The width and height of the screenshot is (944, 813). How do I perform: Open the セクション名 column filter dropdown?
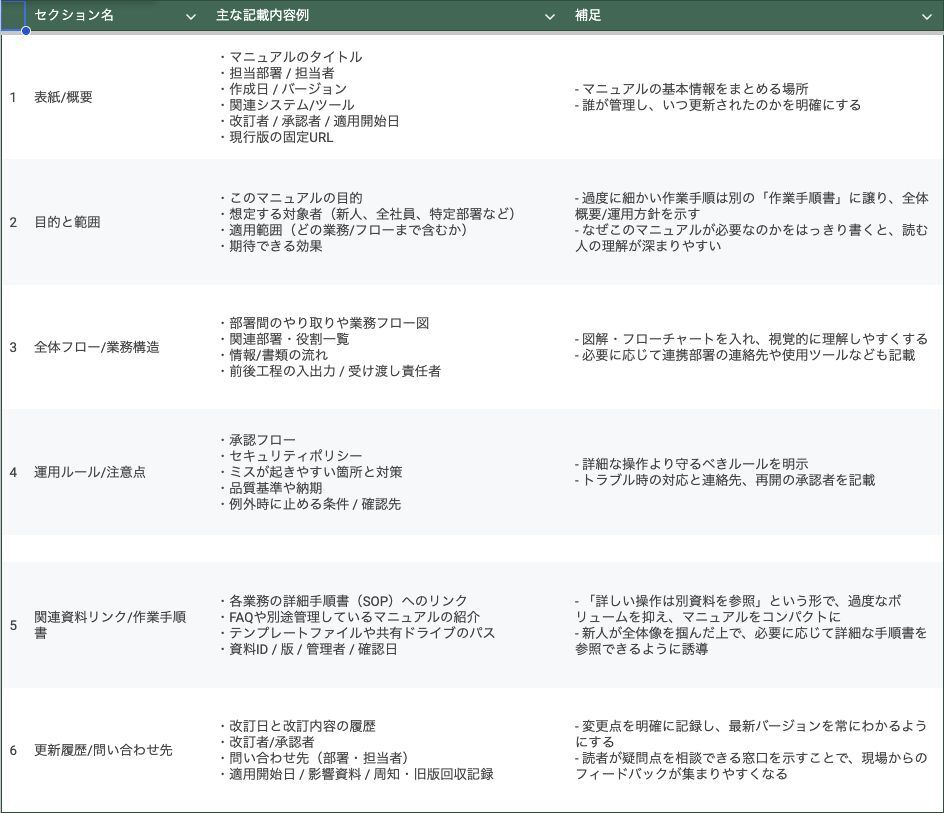coord(191,16)
